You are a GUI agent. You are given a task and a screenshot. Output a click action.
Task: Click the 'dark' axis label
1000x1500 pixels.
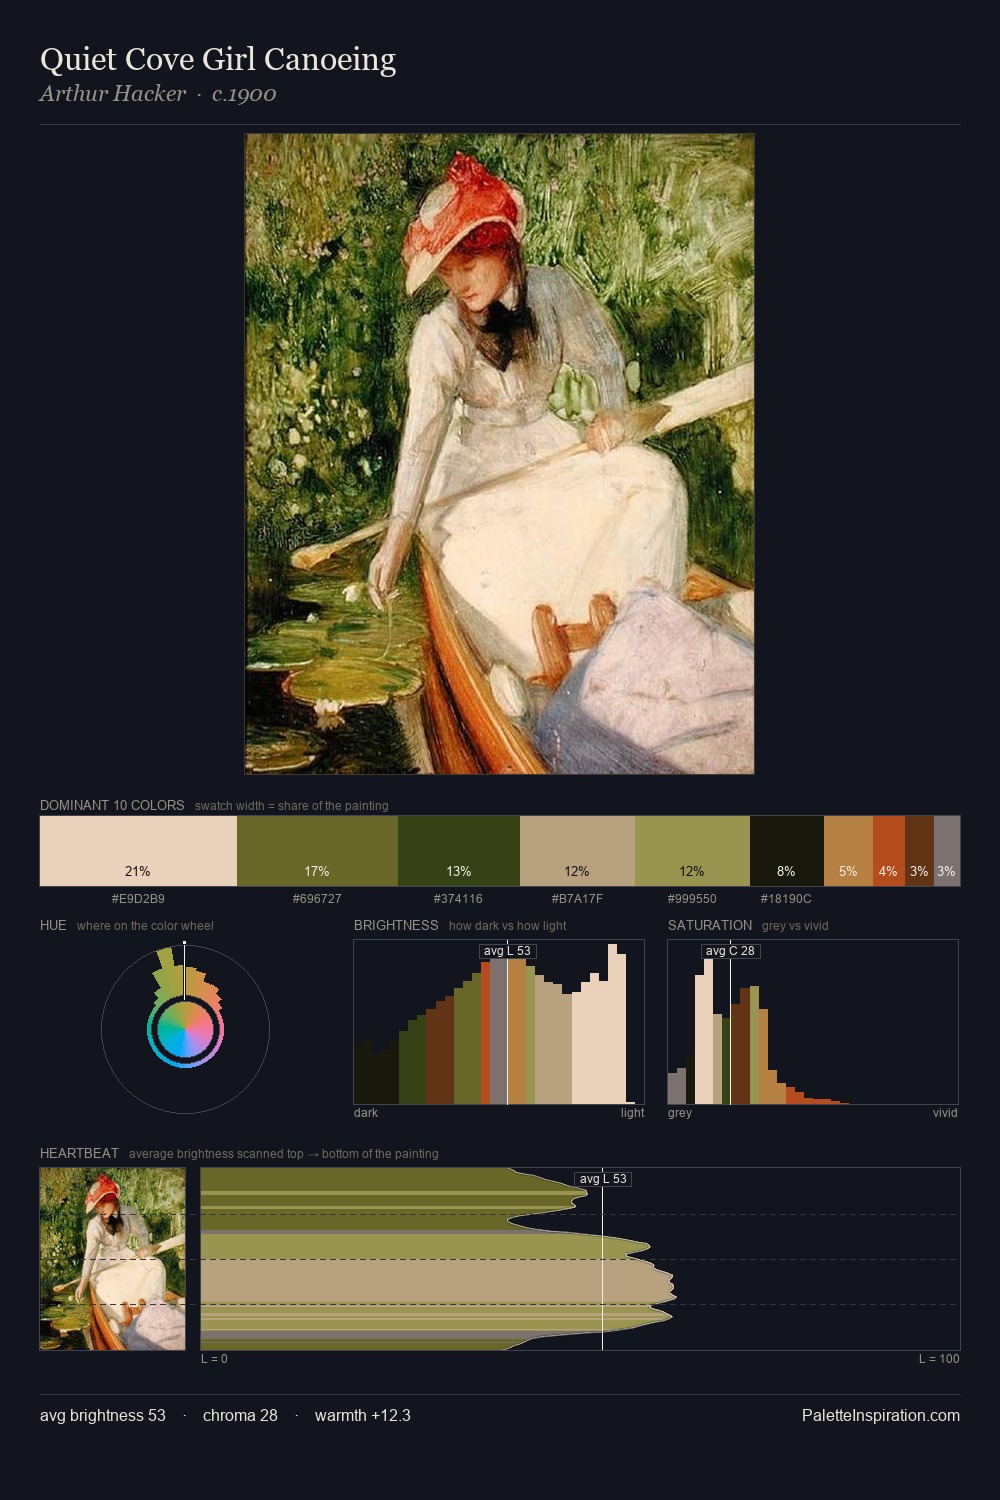click(366, 1113)
